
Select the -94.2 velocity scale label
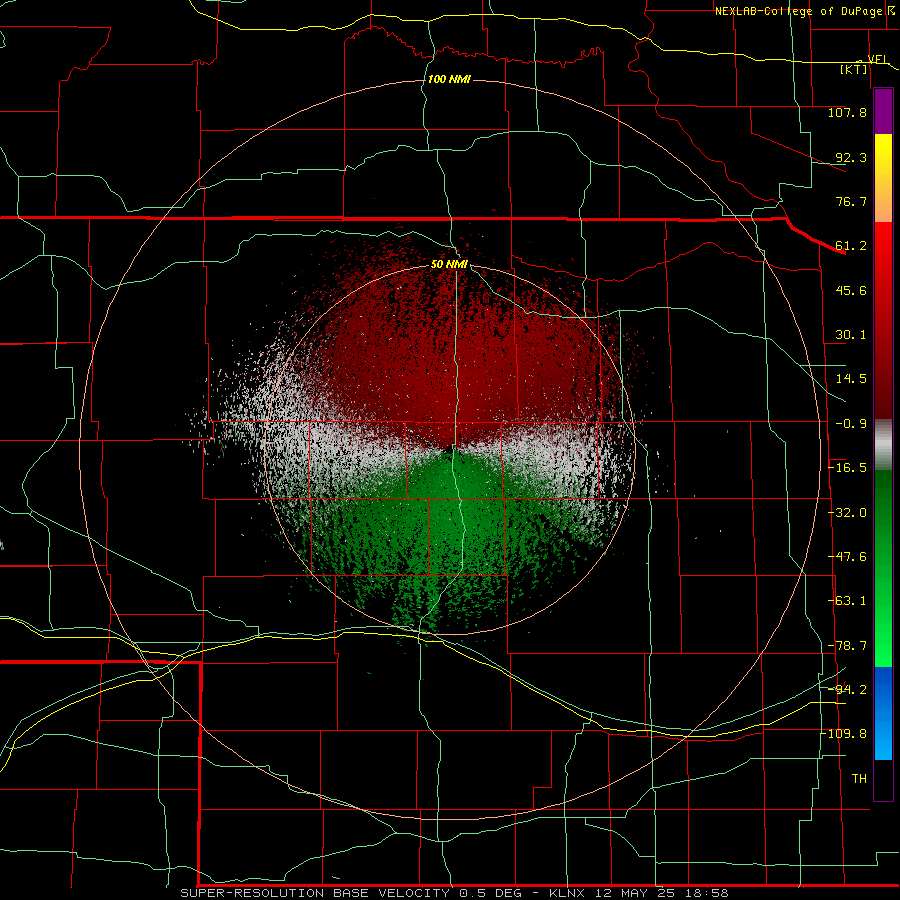pos(847,690)
